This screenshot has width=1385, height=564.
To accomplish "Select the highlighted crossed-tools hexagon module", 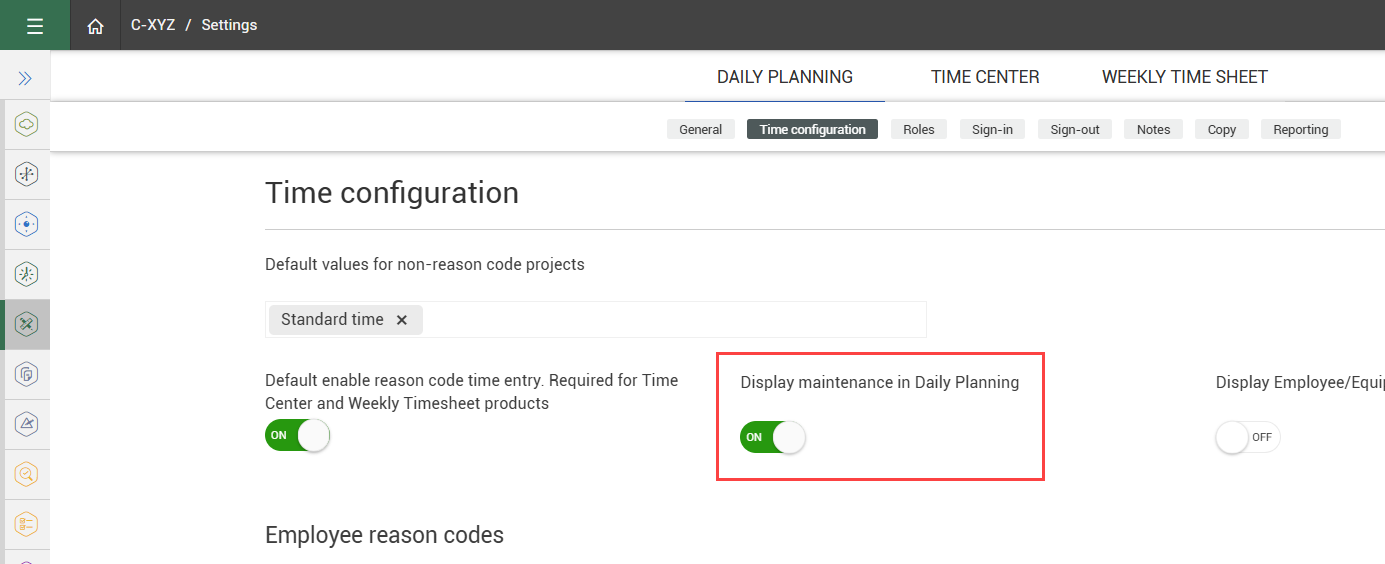I will coord(27,324).
